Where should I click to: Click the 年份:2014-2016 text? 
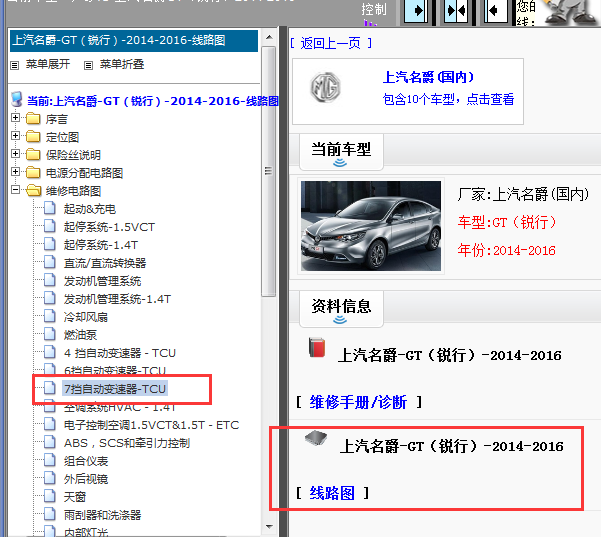click(506, 251)
